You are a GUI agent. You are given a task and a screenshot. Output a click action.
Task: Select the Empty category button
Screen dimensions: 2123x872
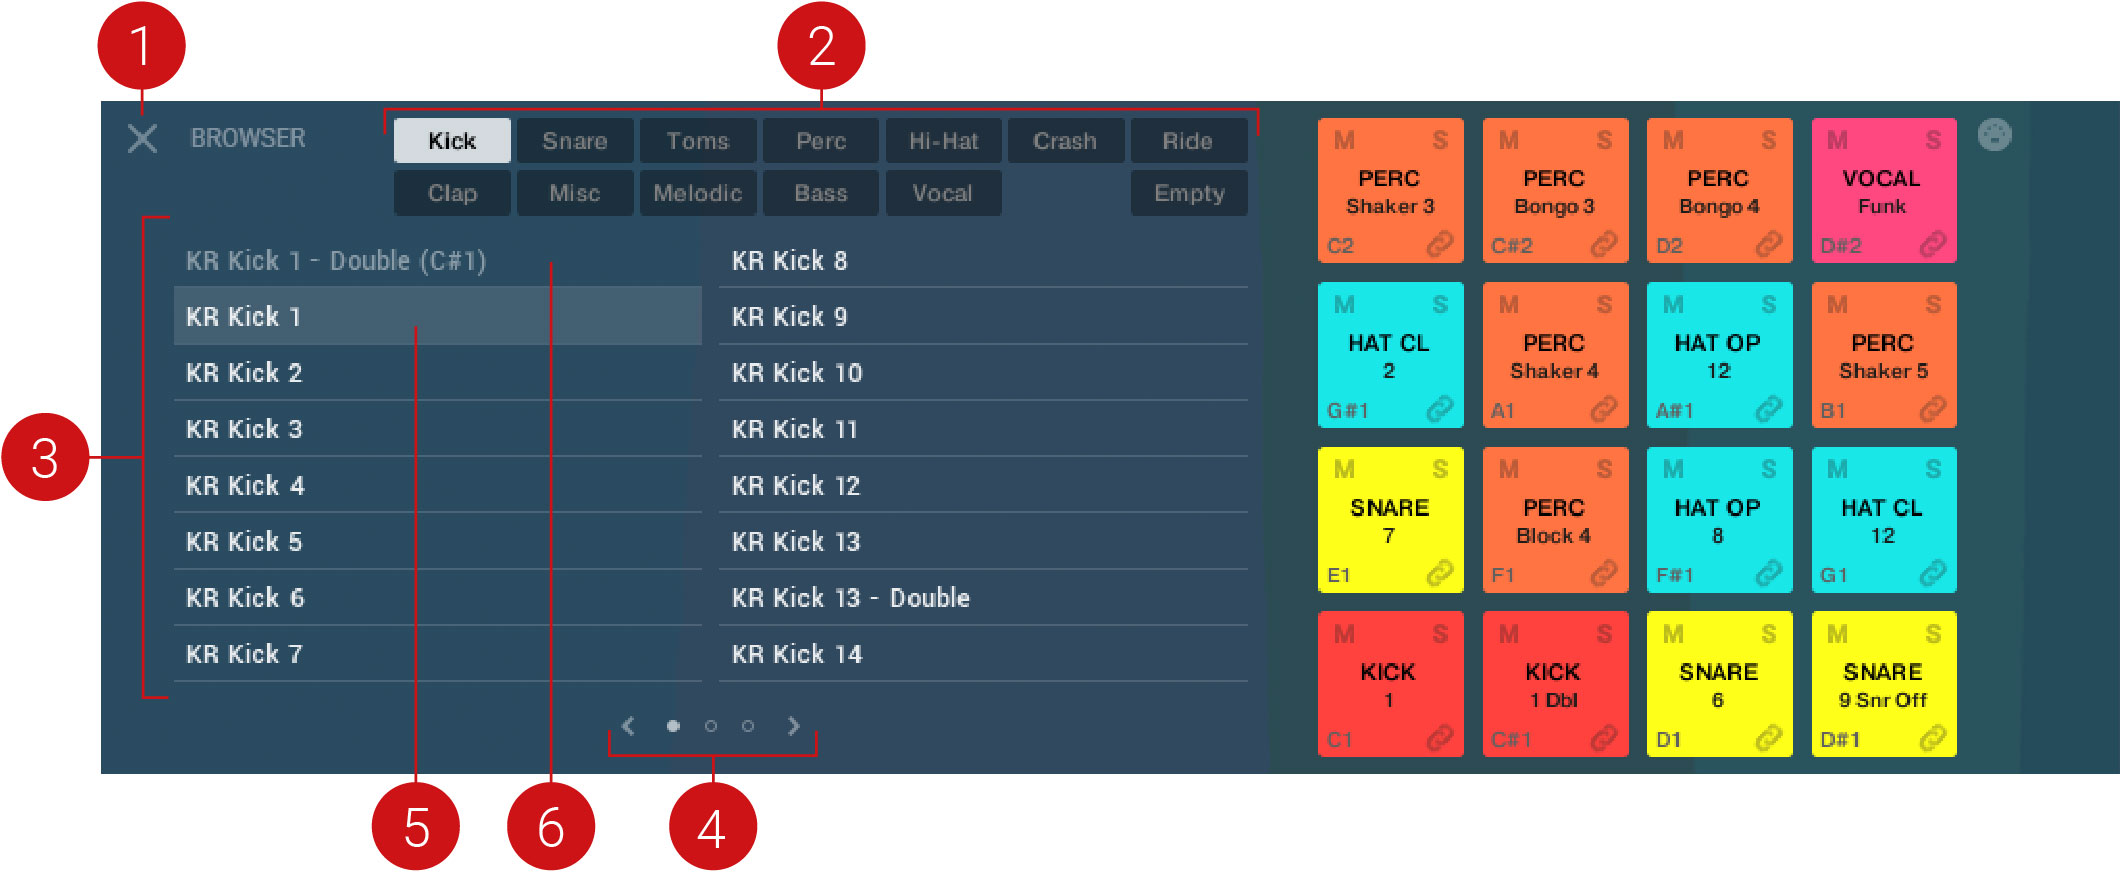1189,193
